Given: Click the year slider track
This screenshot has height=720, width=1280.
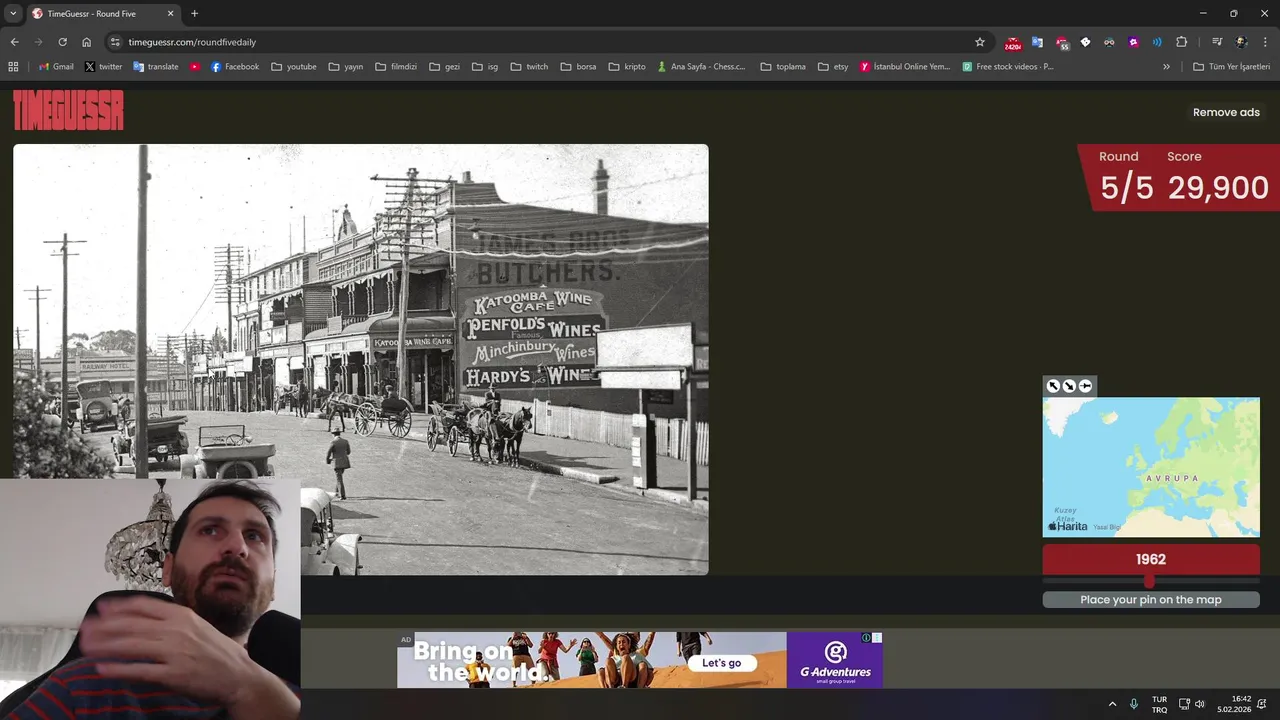Looking at the screenshot, I should 1151,581.
